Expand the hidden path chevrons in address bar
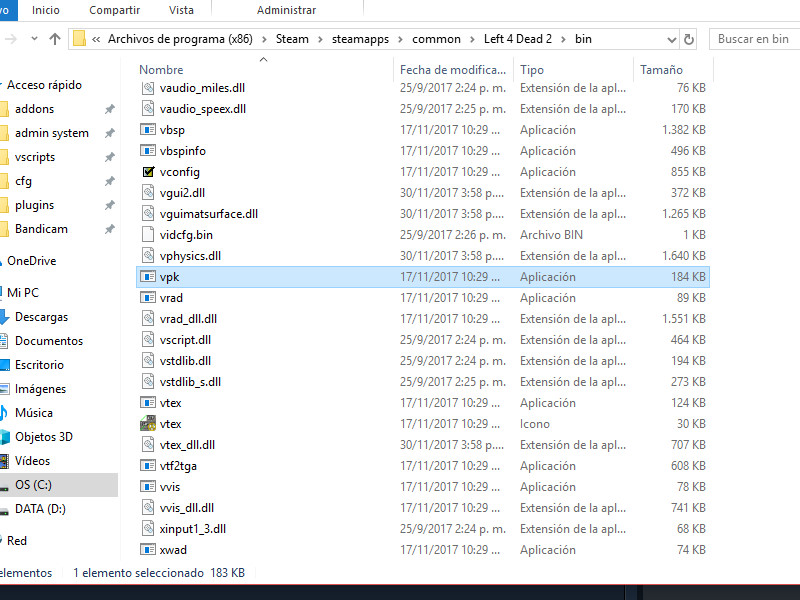Viewport: 800px width, 600px height. 96,39
